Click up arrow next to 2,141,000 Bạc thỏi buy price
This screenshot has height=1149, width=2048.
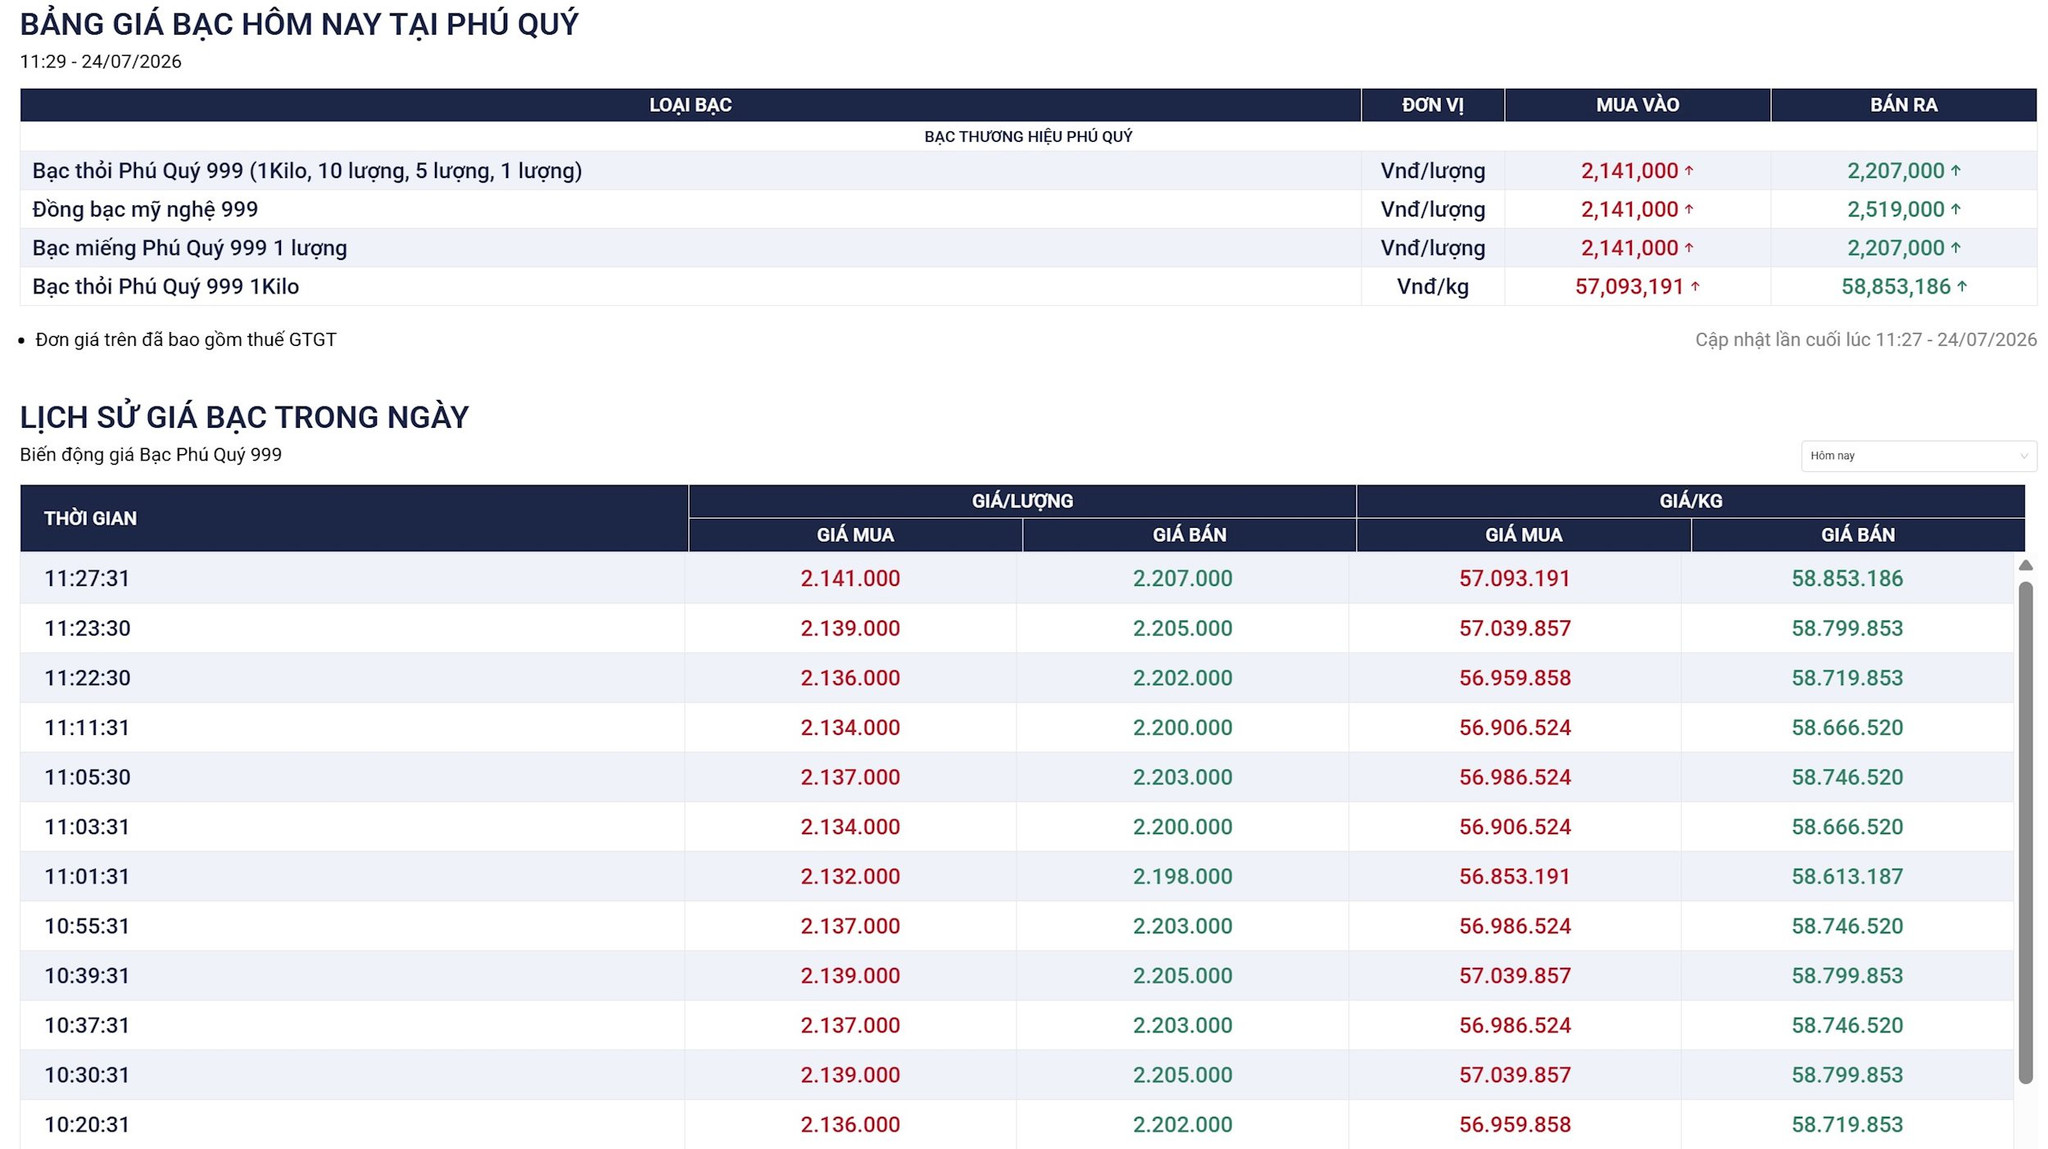tap(1689, 171)
